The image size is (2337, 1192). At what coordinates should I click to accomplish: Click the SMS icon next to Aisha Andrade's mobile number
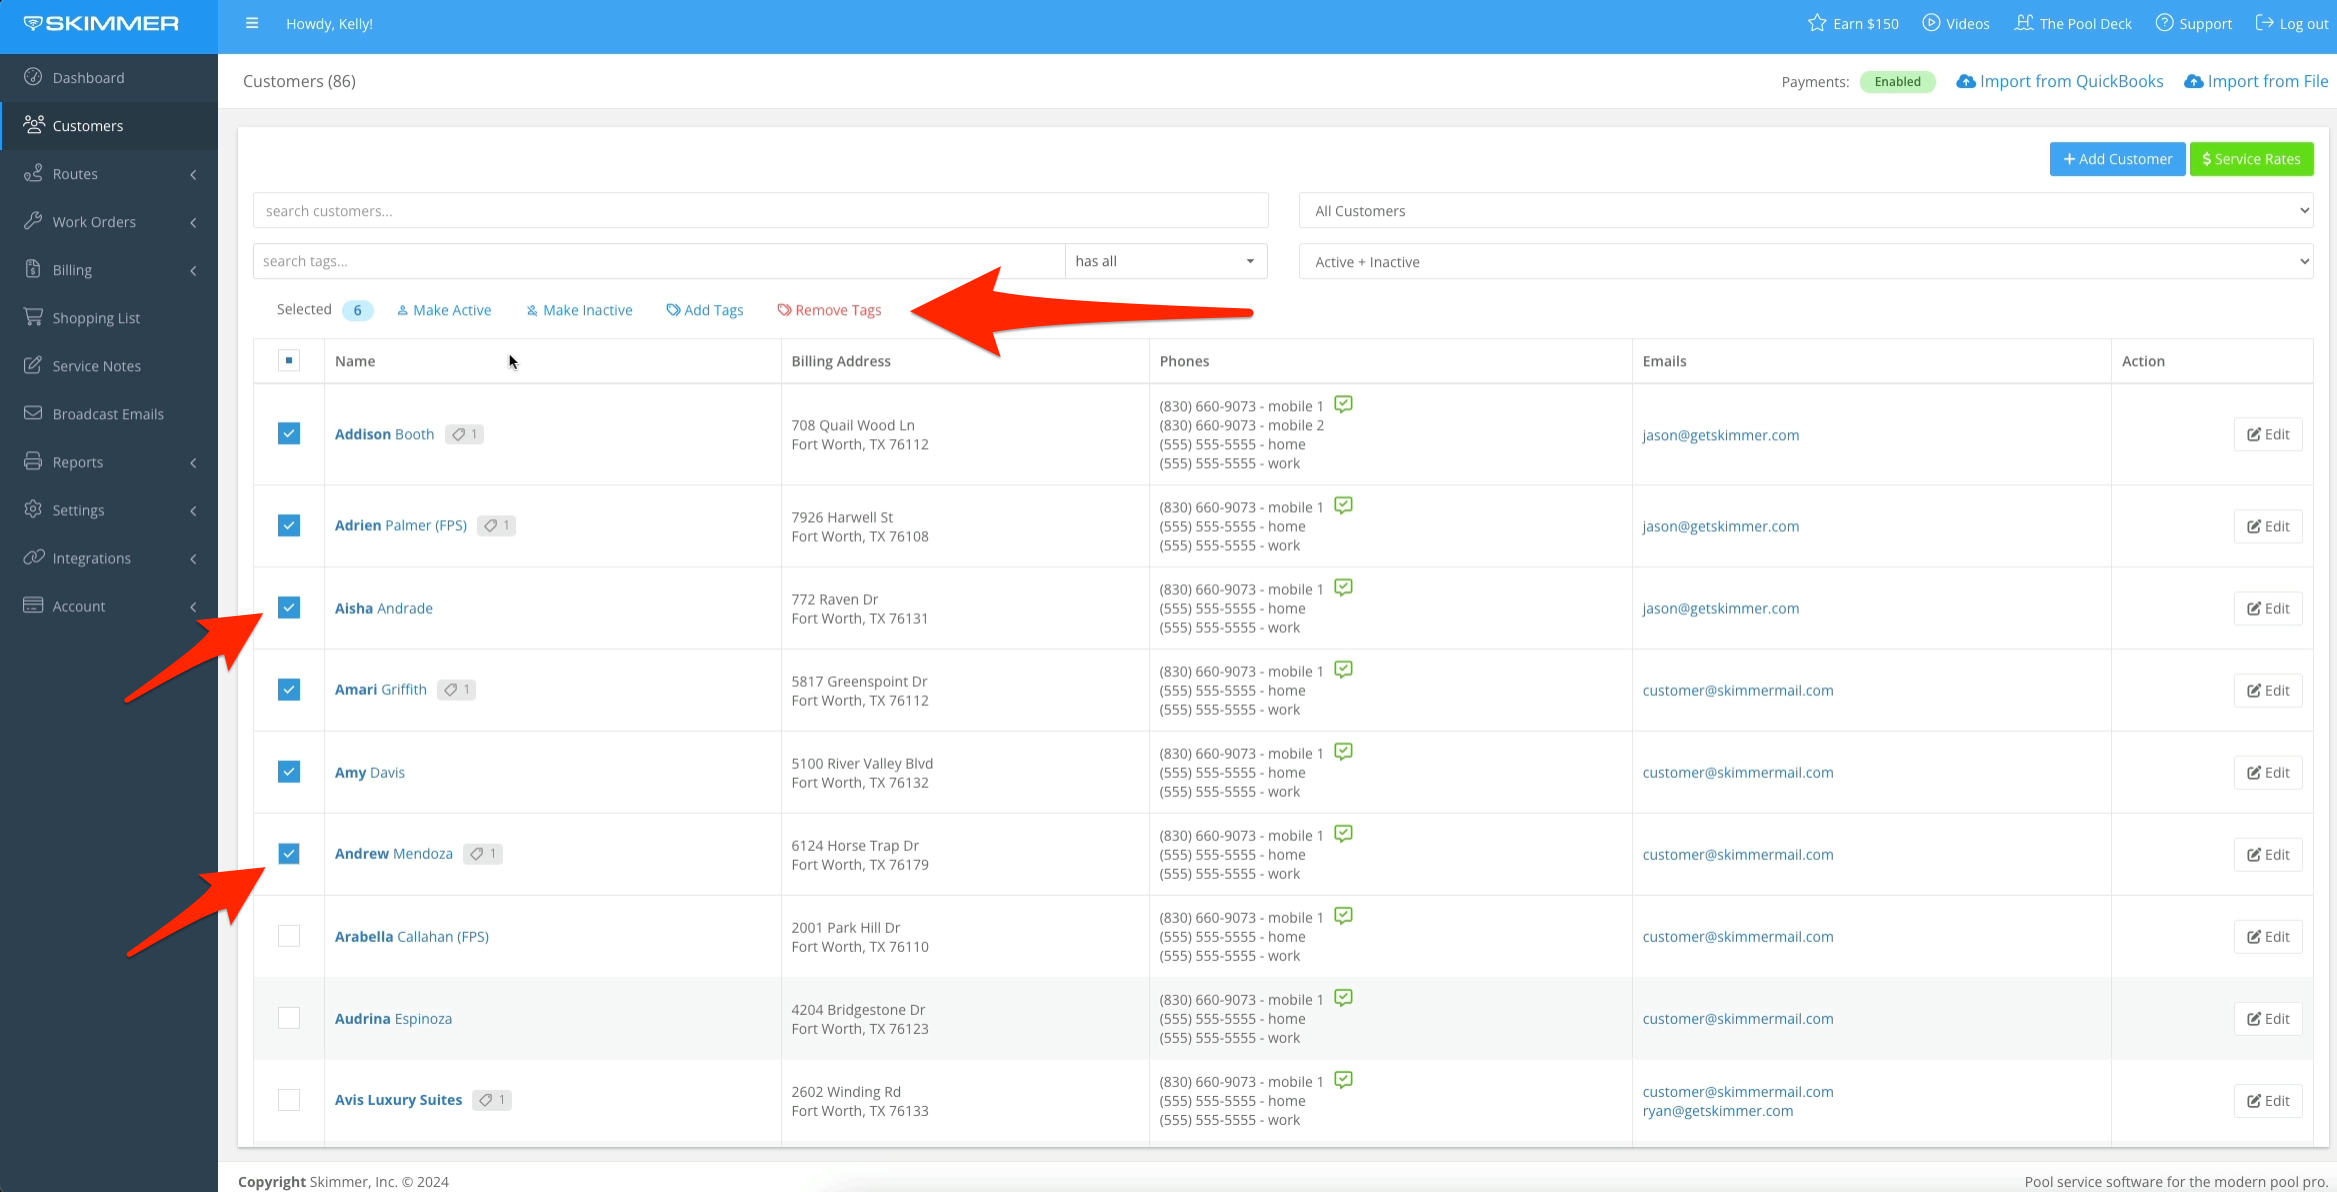pyautogui.click(x=1343, y=588)
